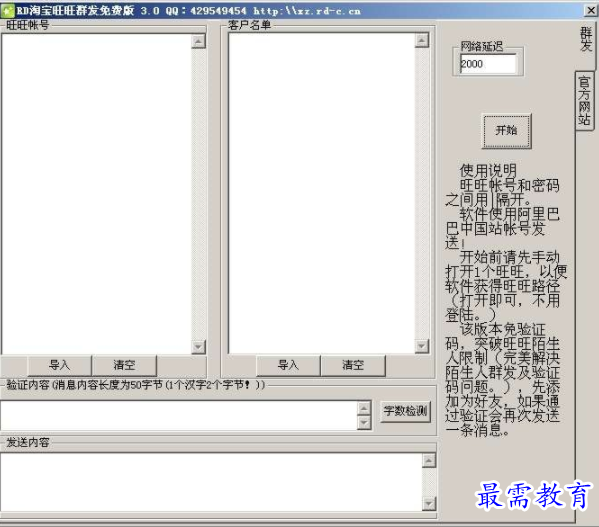
Task: Click scroll-down arrow of 客户名单 list
Action: click(422, 346)
